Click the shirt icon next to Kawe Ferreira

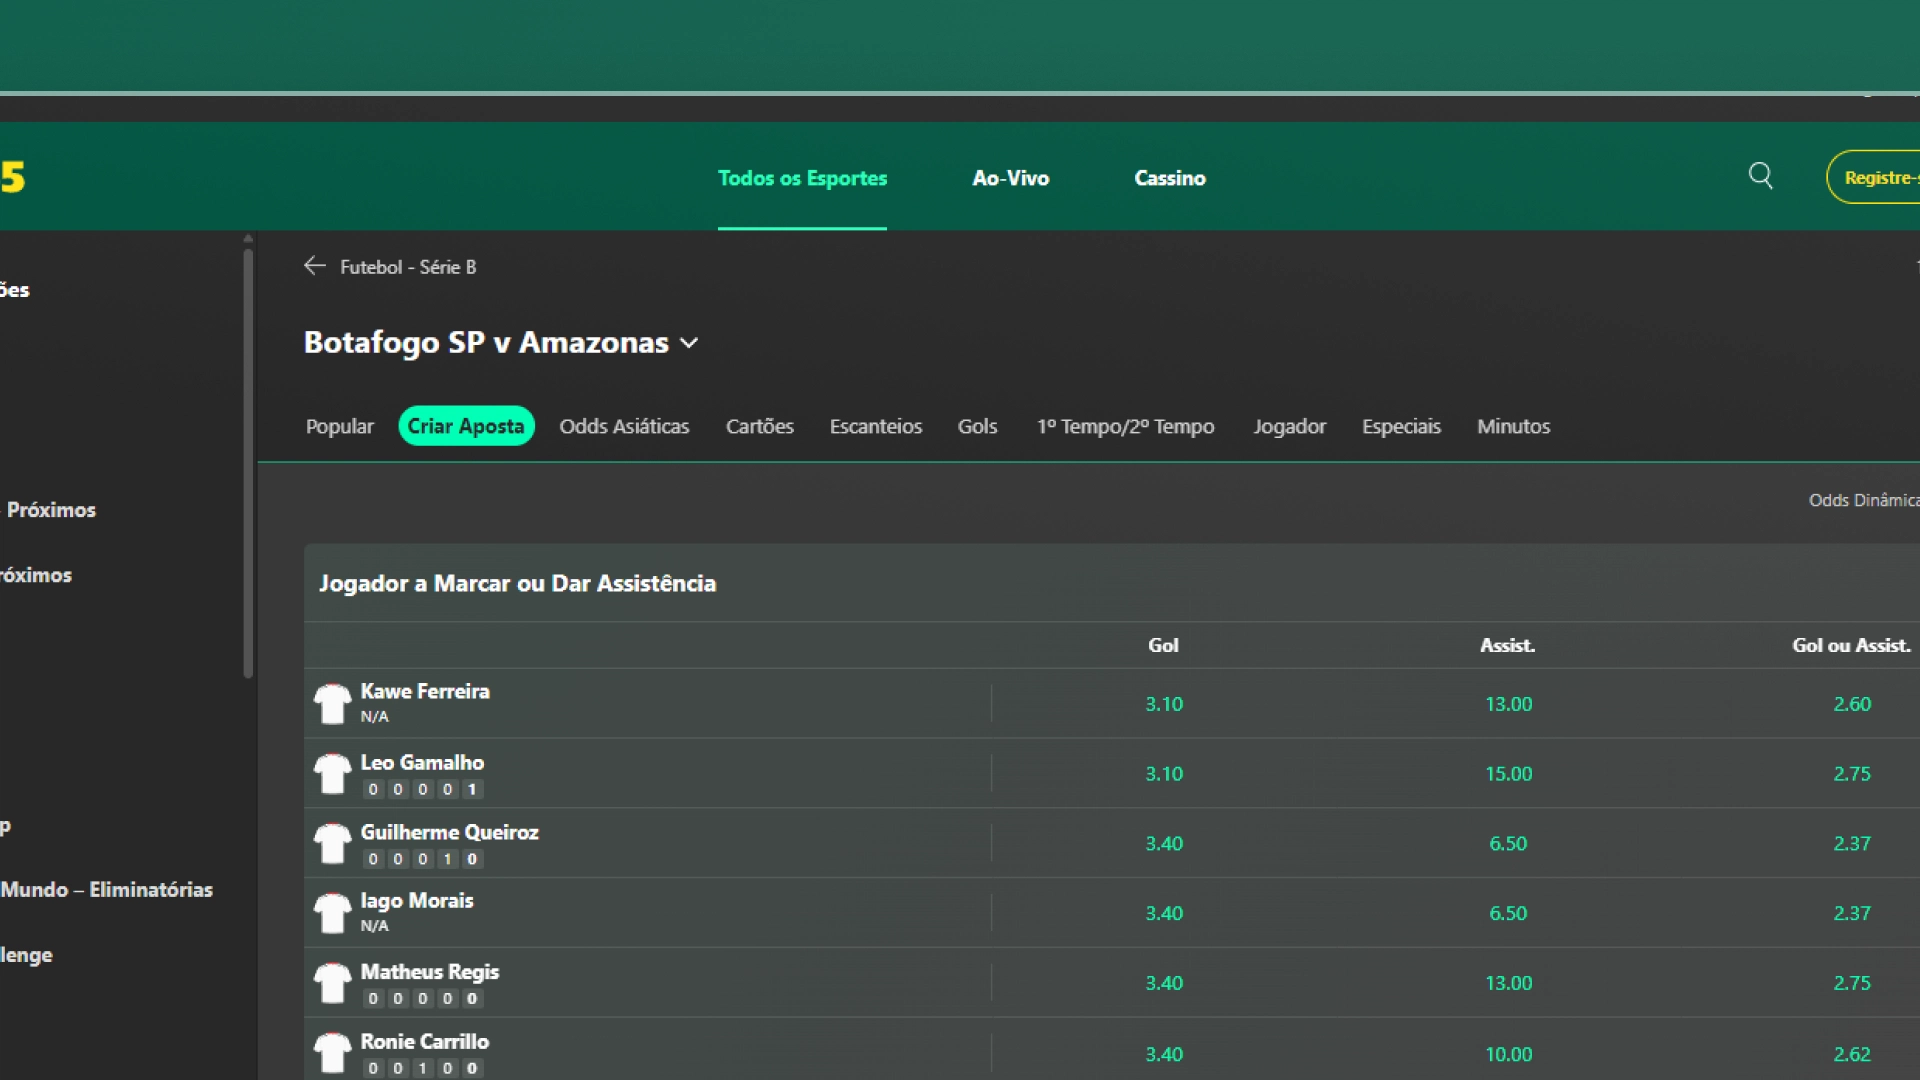pyautogui.click(x=333, y=703)
